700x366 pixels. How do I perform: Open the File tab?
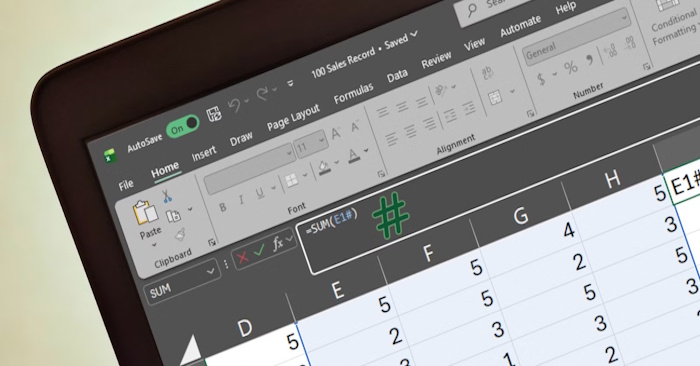[126, 184]
